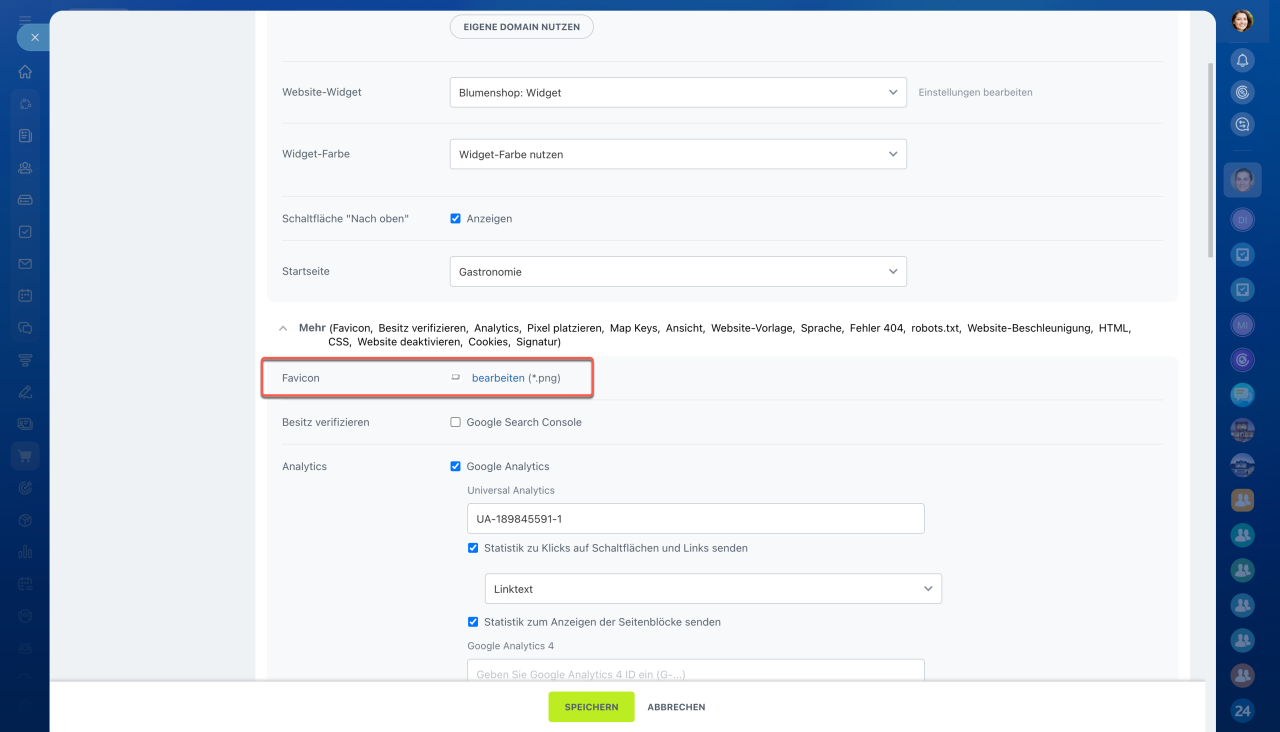The image size is (1280, 732).
Task: Open the calendar icon in left sidebar
Action: click(25, 296)
